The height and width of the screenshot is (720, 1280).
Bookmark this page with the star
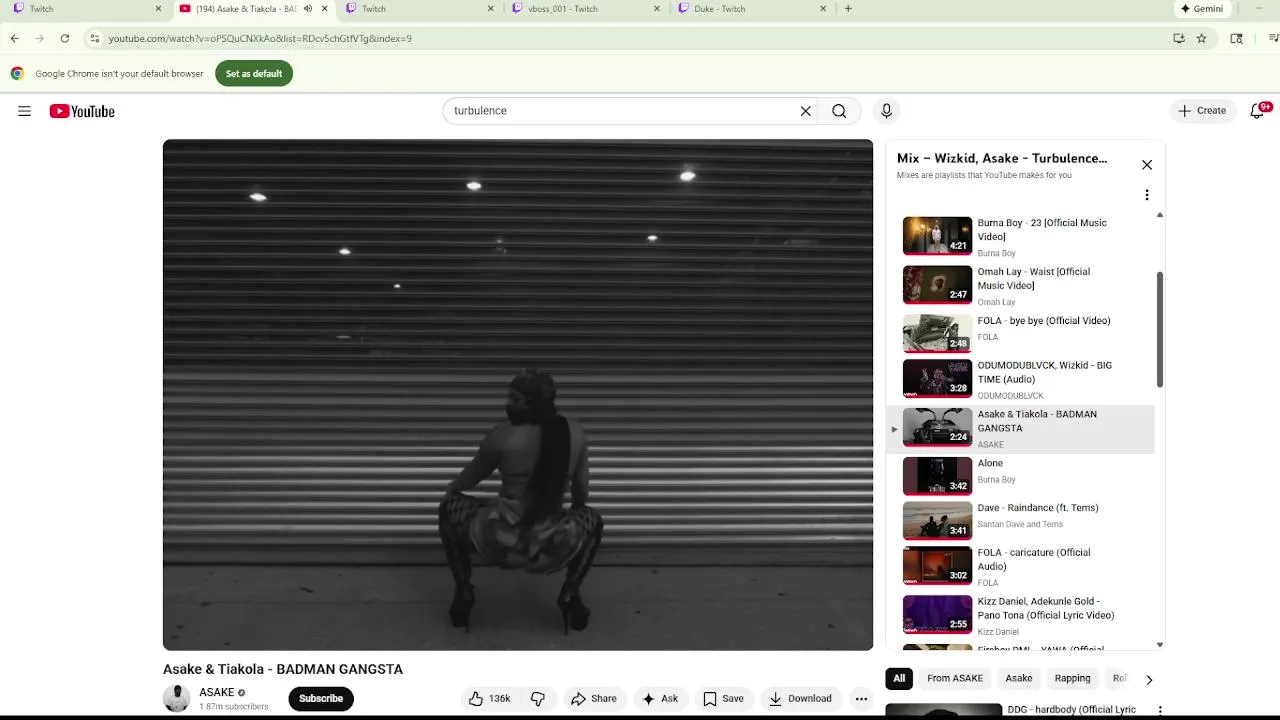pyautogui.click(x=1202, y=38)
